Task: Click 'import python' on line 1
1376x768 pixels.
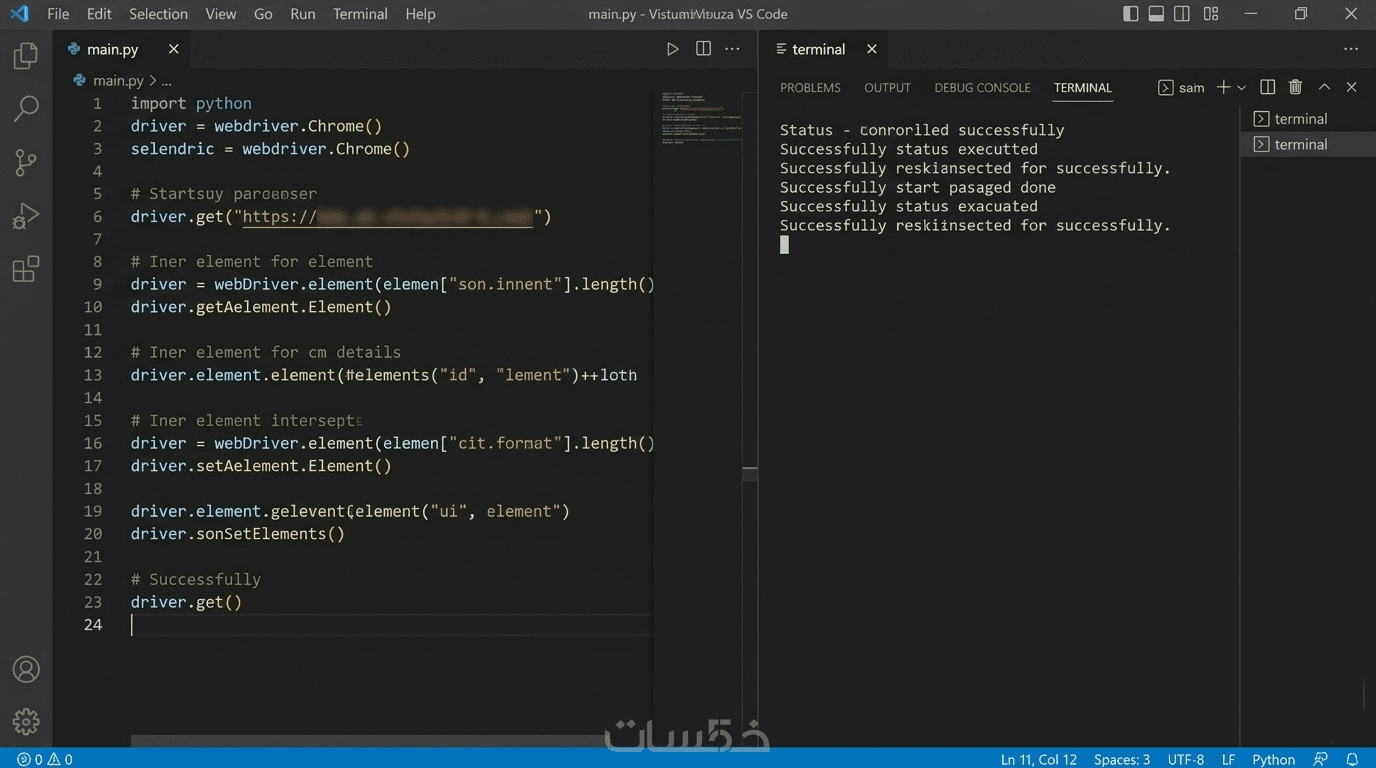Action: tap(191, 104)
